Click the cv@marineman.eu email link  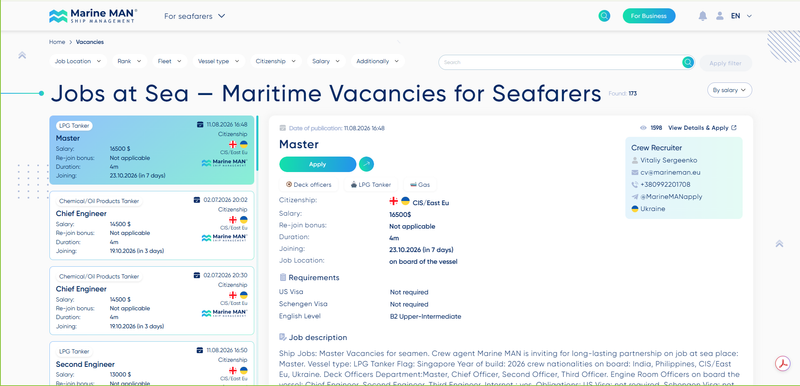[670, 172]
